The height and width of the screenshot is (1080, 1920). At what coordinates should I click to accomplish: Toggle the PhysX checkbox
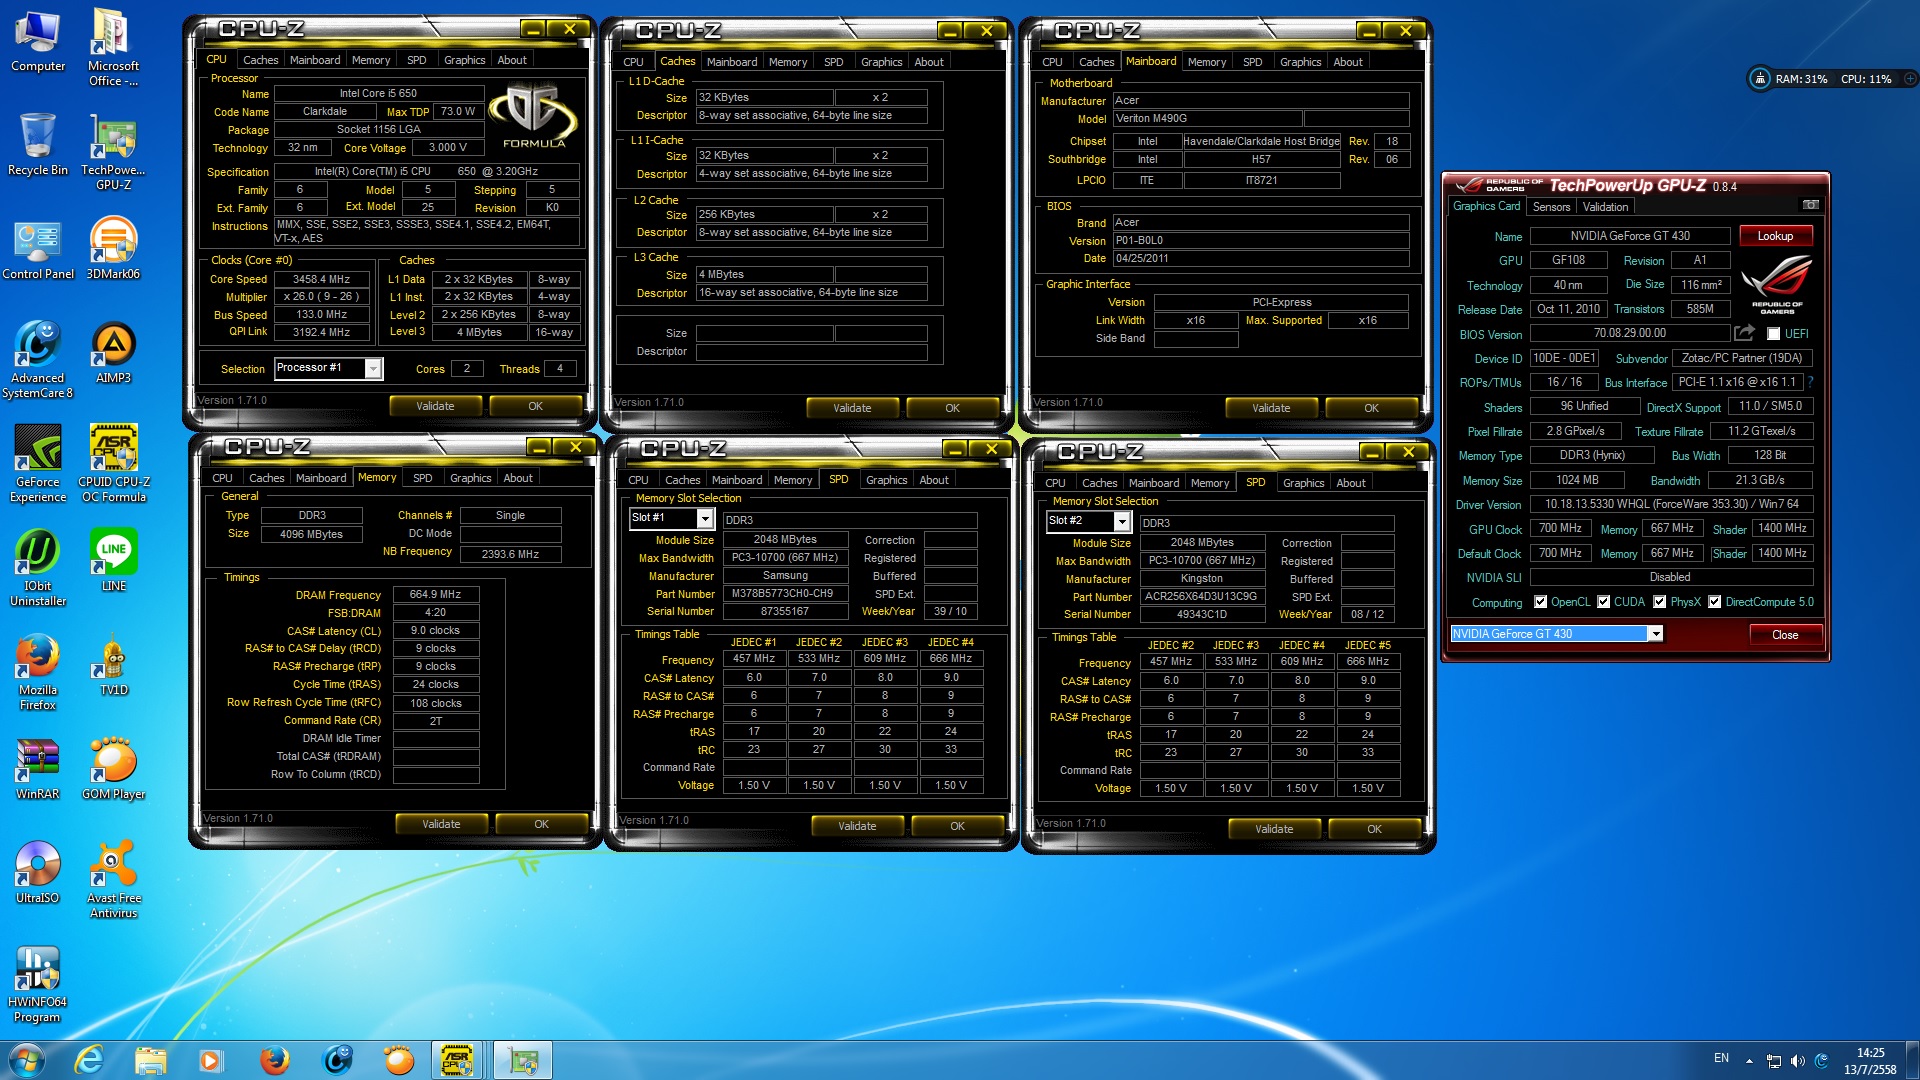[1660, 602]
